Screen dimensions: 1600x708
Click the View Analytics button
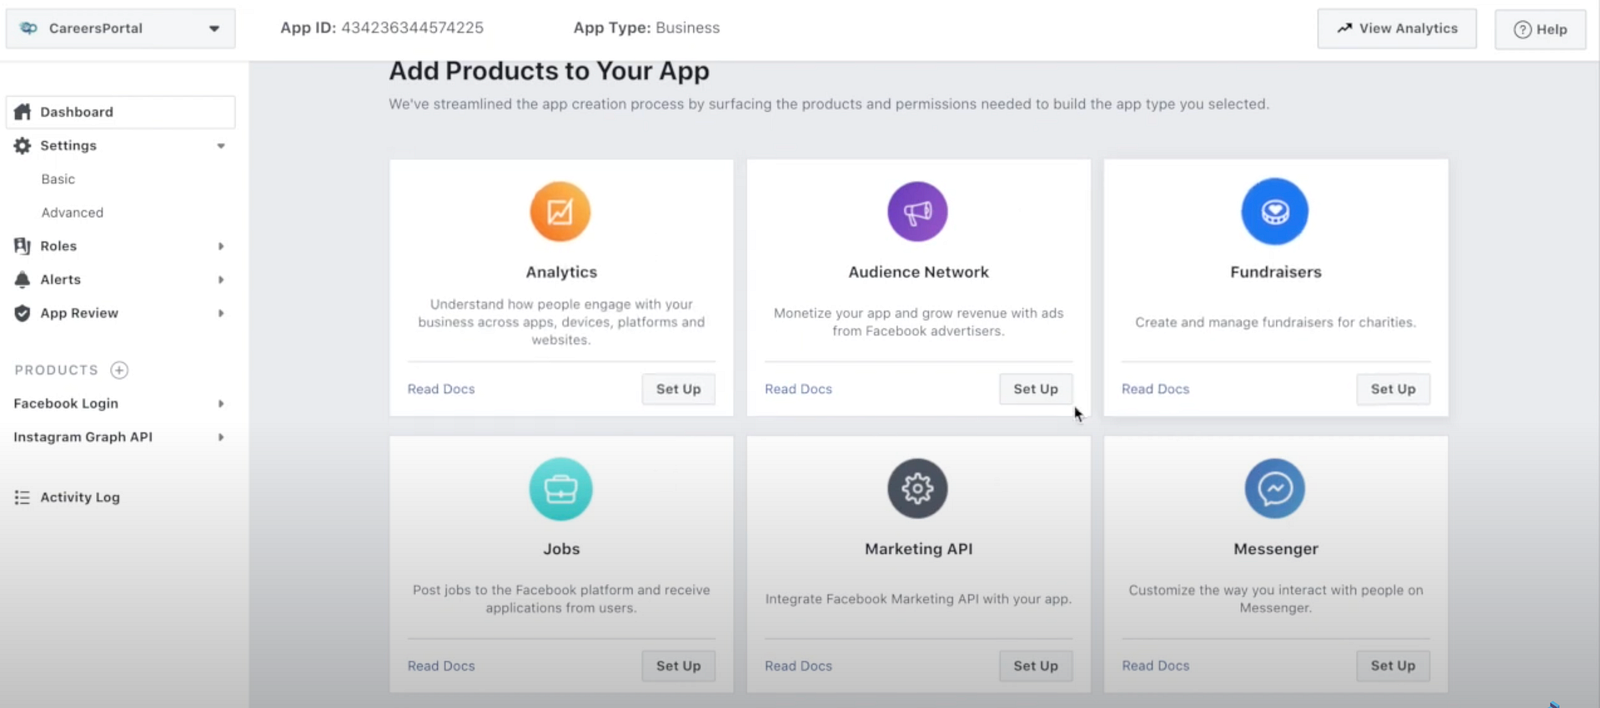click(x=1396, y=28)
